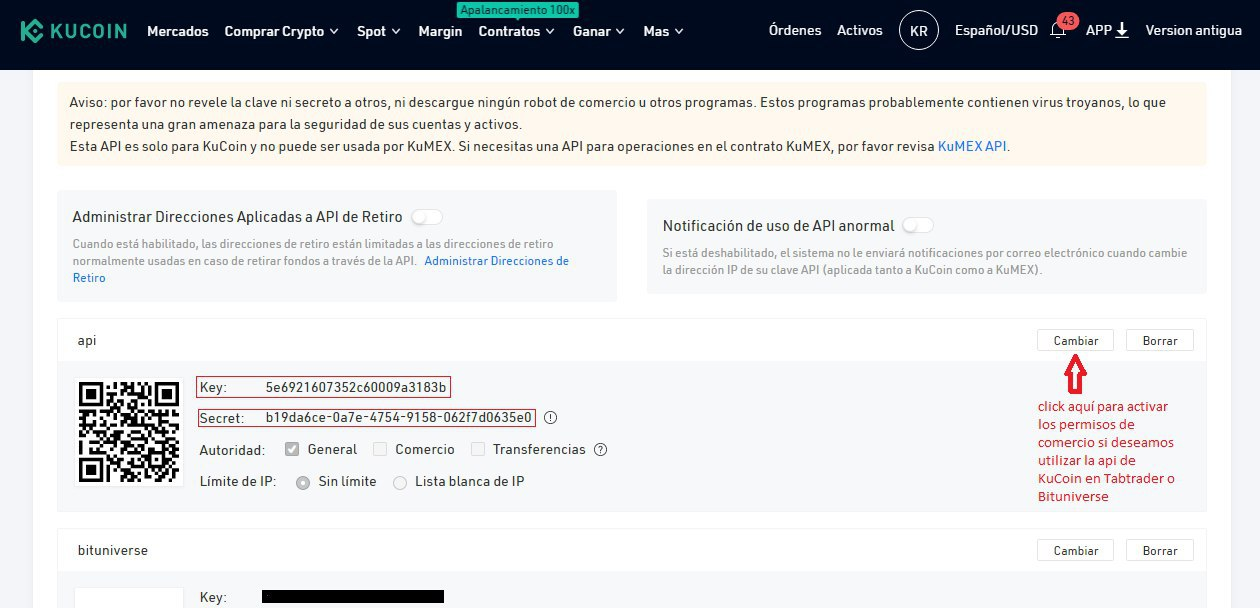The image size is (1260, 608).
Task: Open the Margin menu item
Action: (x=440, y=31)
